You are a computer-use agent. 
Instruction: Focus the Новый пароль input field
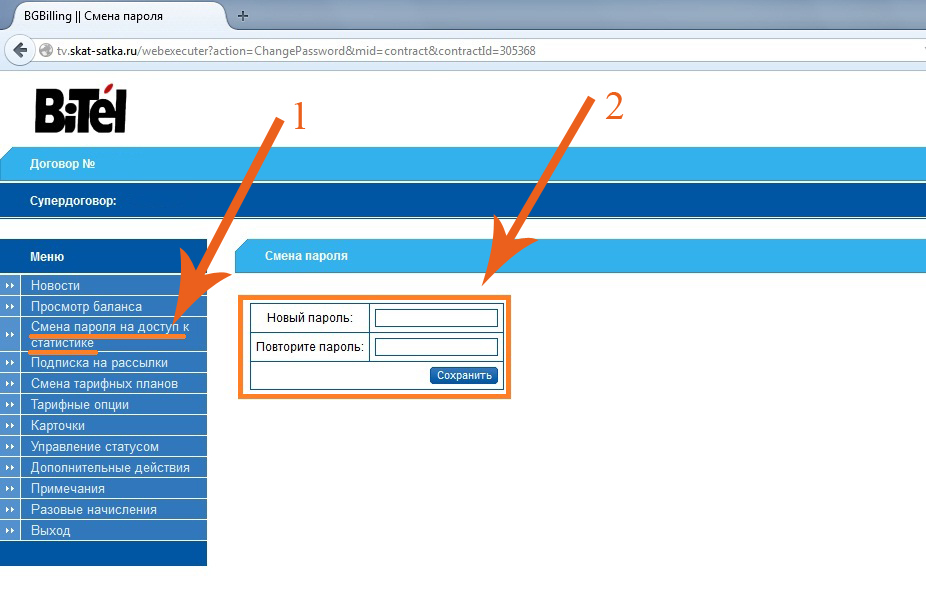tap(436, 318)
